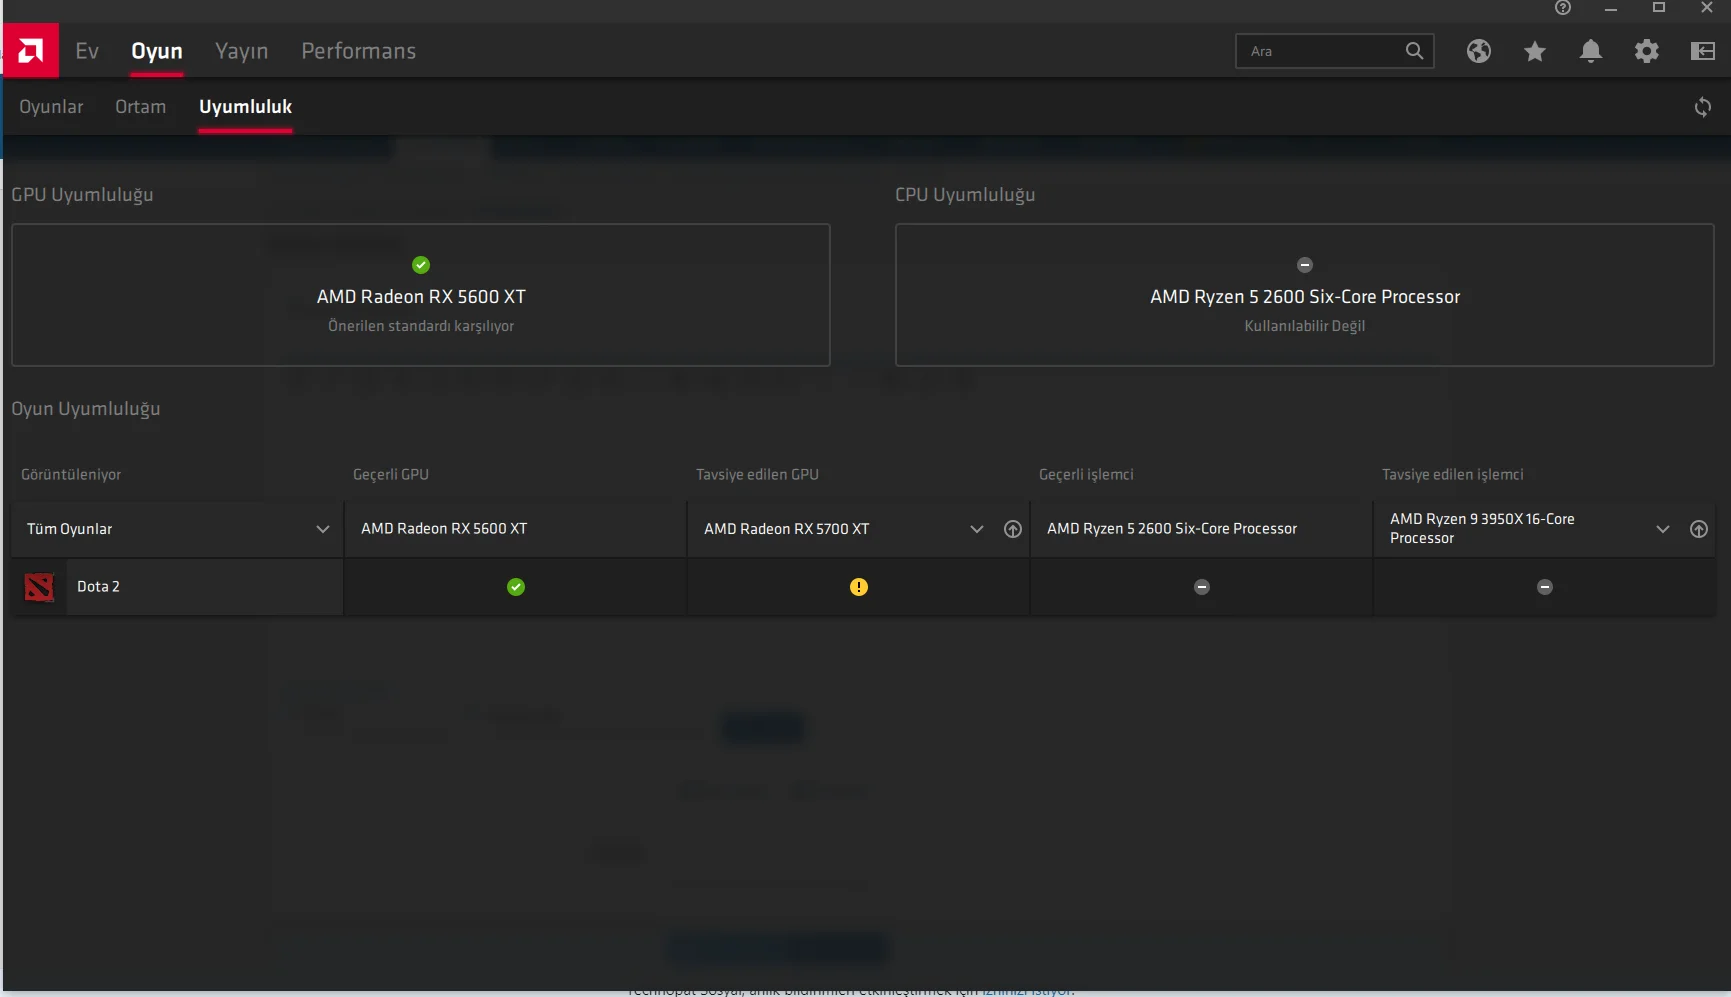Click the Görüntüleniyor column header

tap(71, 475)
